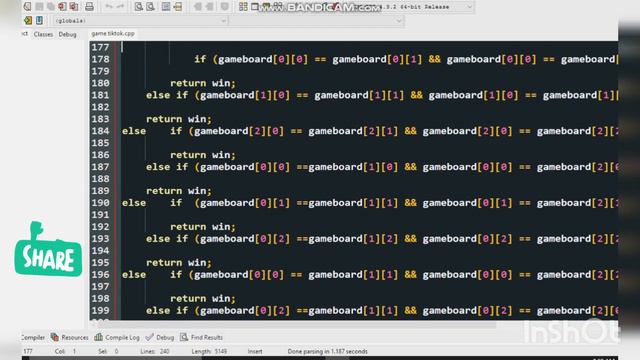The width and height of the screenshot is (640, 360).
Task: Place cursor on 'return win;' at line 195
Action: point(179,263)
